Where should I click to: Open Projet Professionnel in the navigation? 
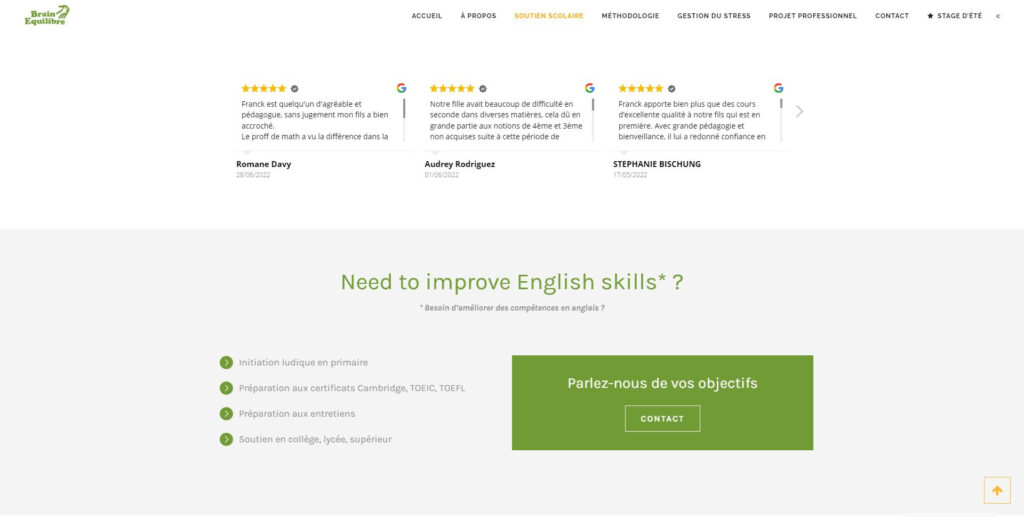(x=812, y=16)
